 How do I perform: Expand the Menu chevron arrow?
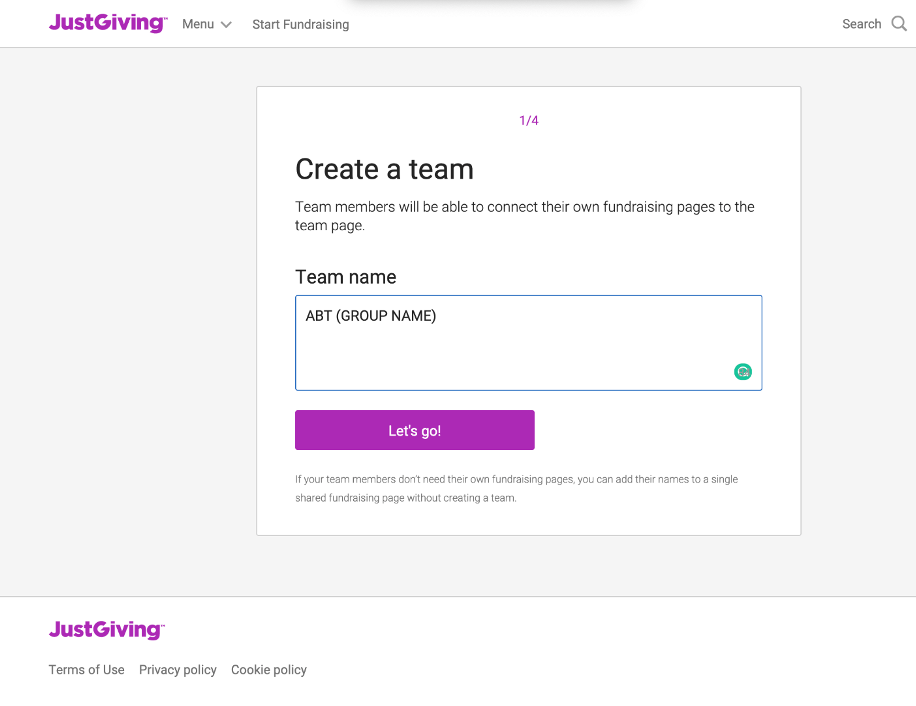(226, 25)
